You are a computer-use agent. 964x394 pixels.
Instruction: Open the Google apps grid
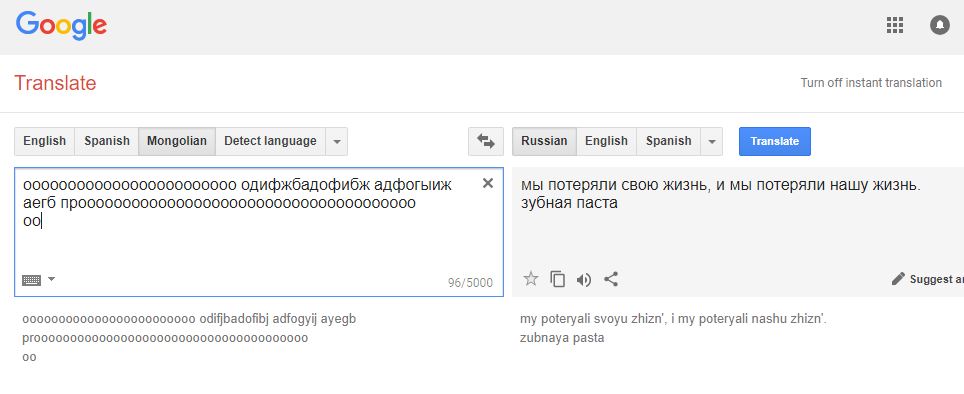click(x=895, y=25)
